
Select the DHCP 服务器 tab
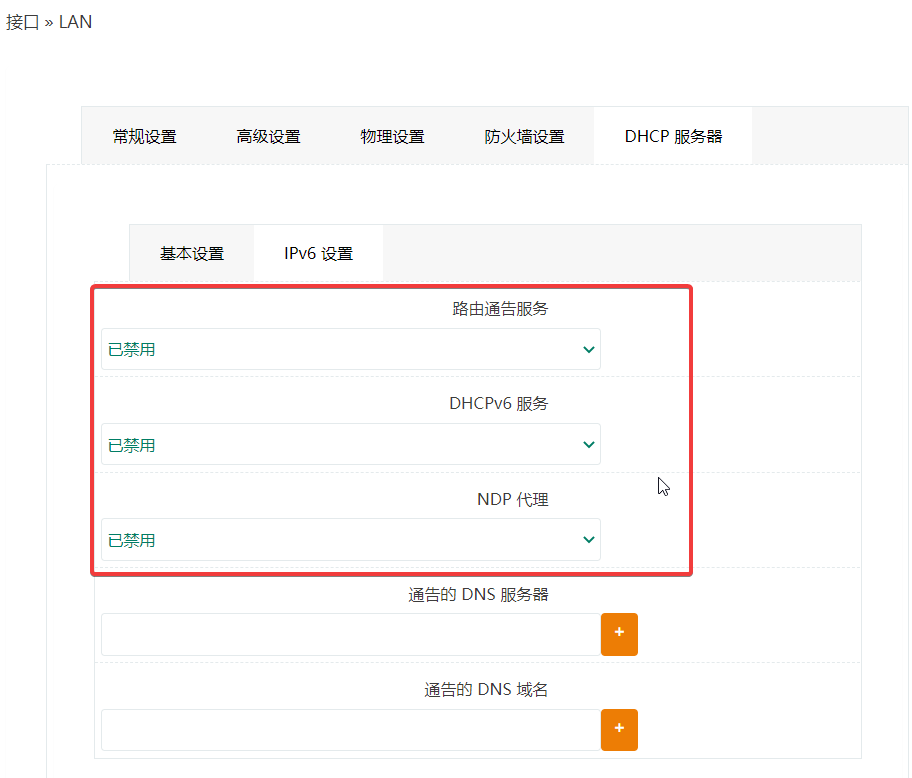click(x=673, y=137)
